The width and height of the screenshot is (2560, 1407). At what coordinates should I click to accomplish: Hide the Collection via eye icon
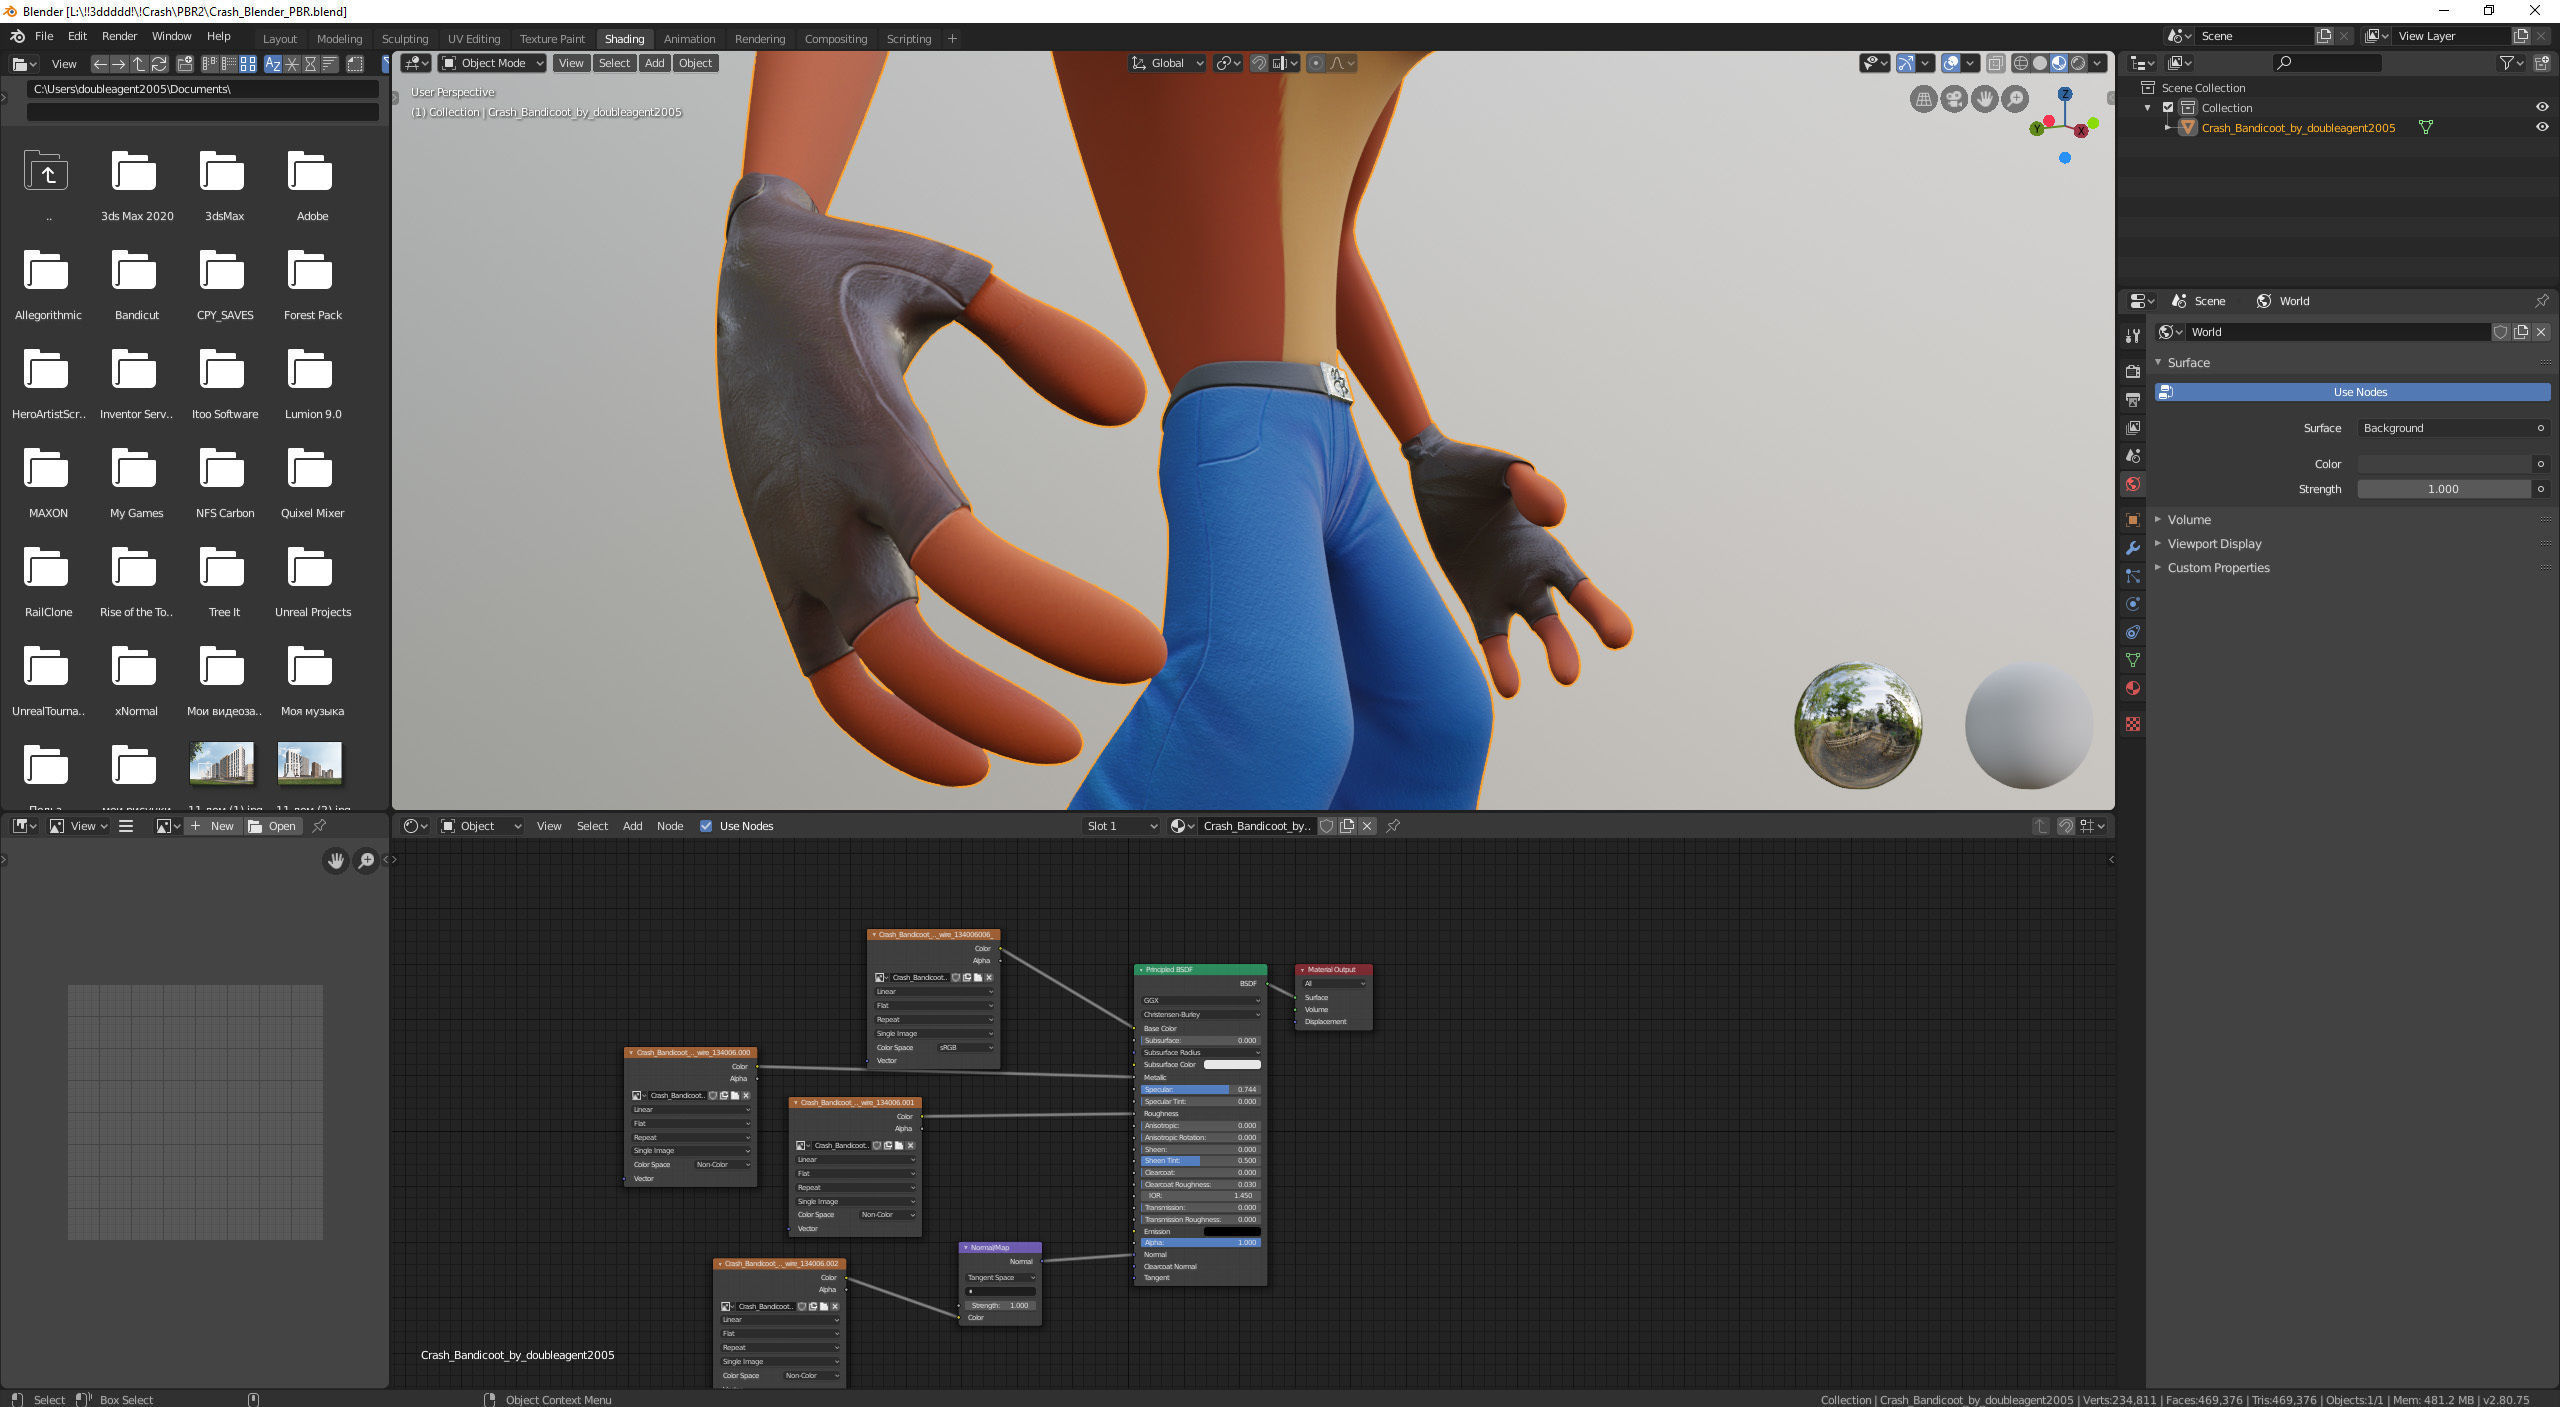[2541, 107]
